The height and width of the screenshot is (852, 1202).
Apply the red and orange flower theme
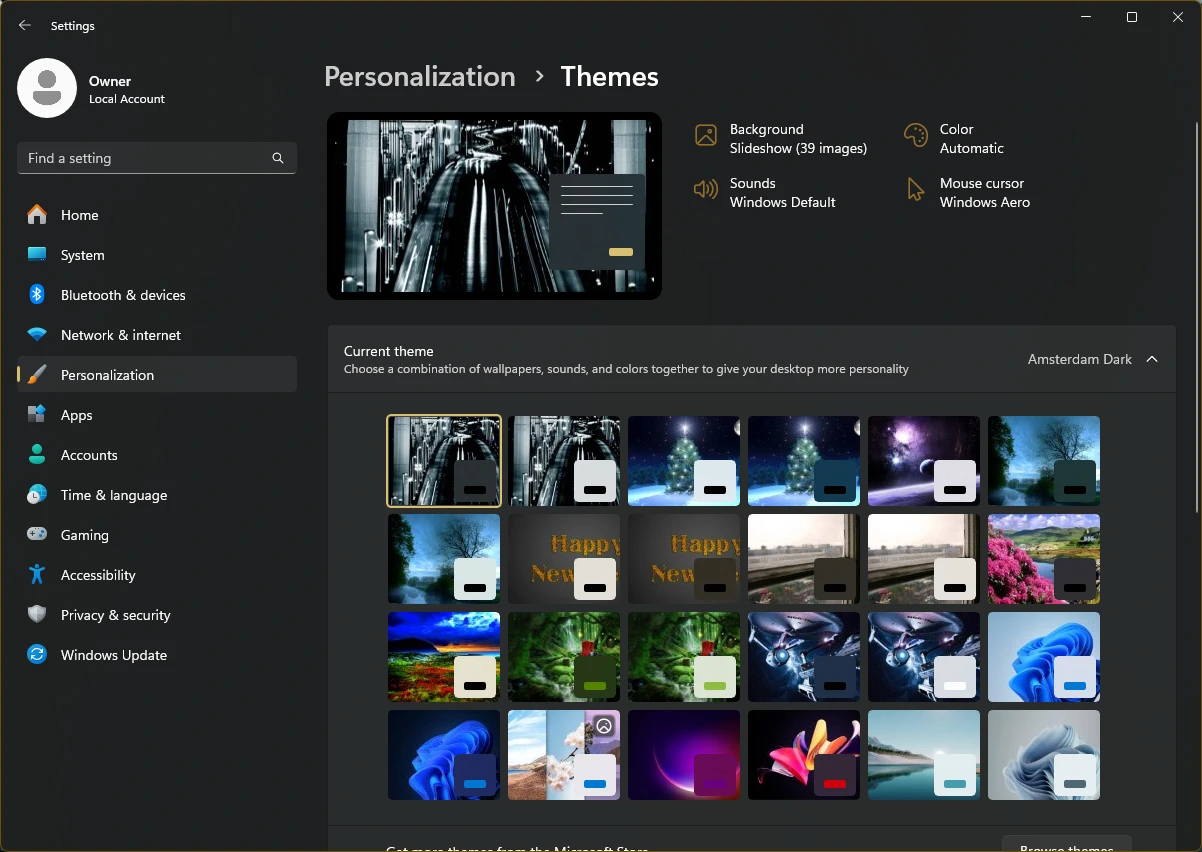coord(804,755)
